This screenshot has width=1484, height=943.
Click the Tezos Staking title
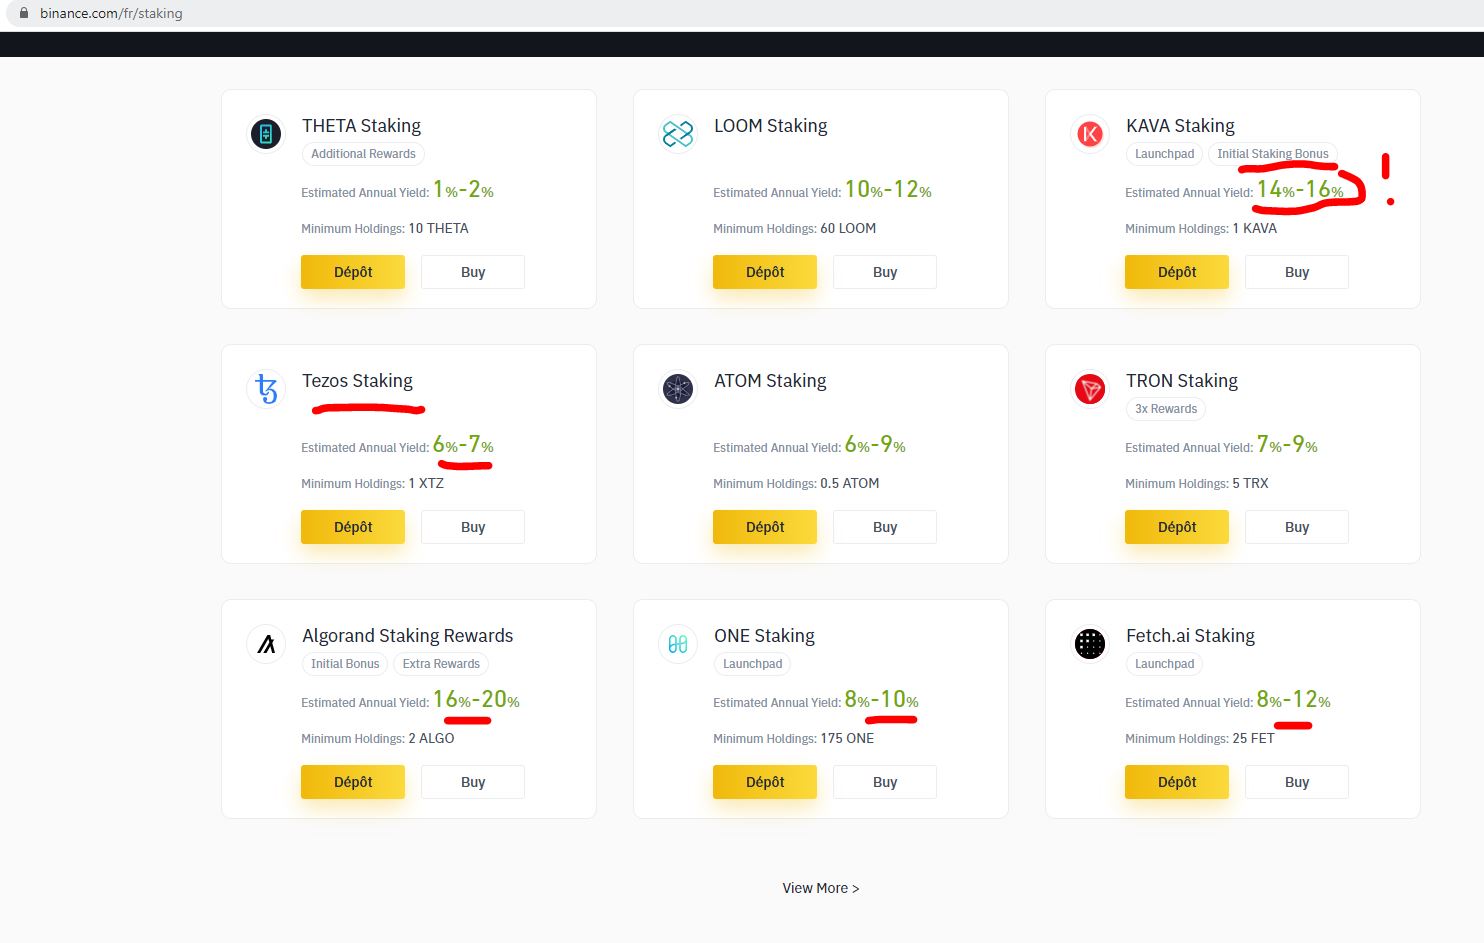tap(357, 381)
